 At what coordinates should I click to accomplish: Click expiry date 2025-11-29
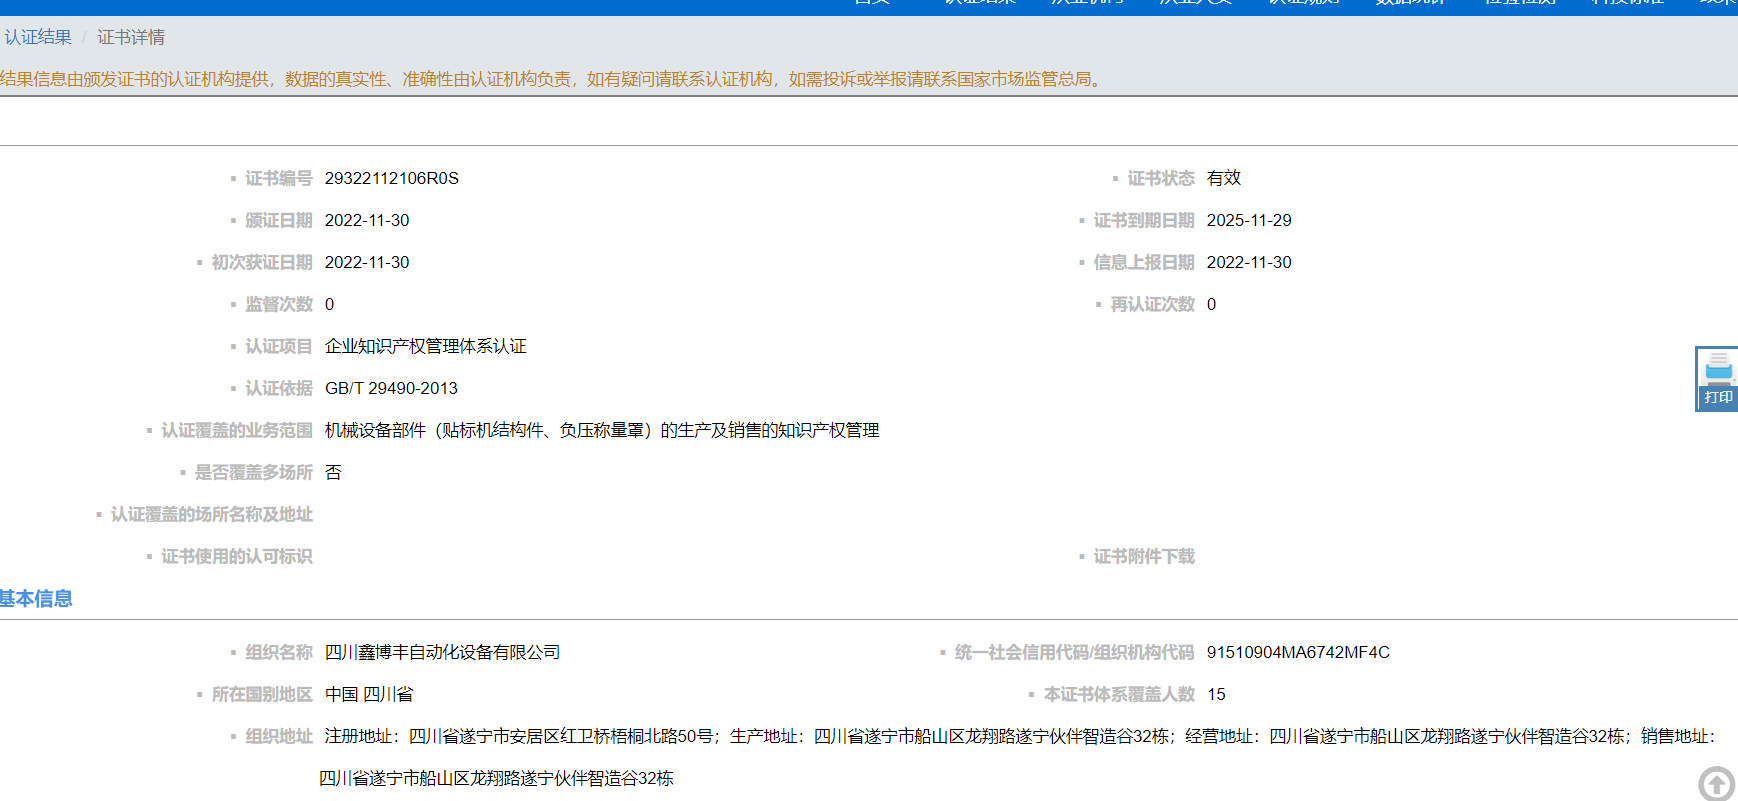tap(1249, 220)
